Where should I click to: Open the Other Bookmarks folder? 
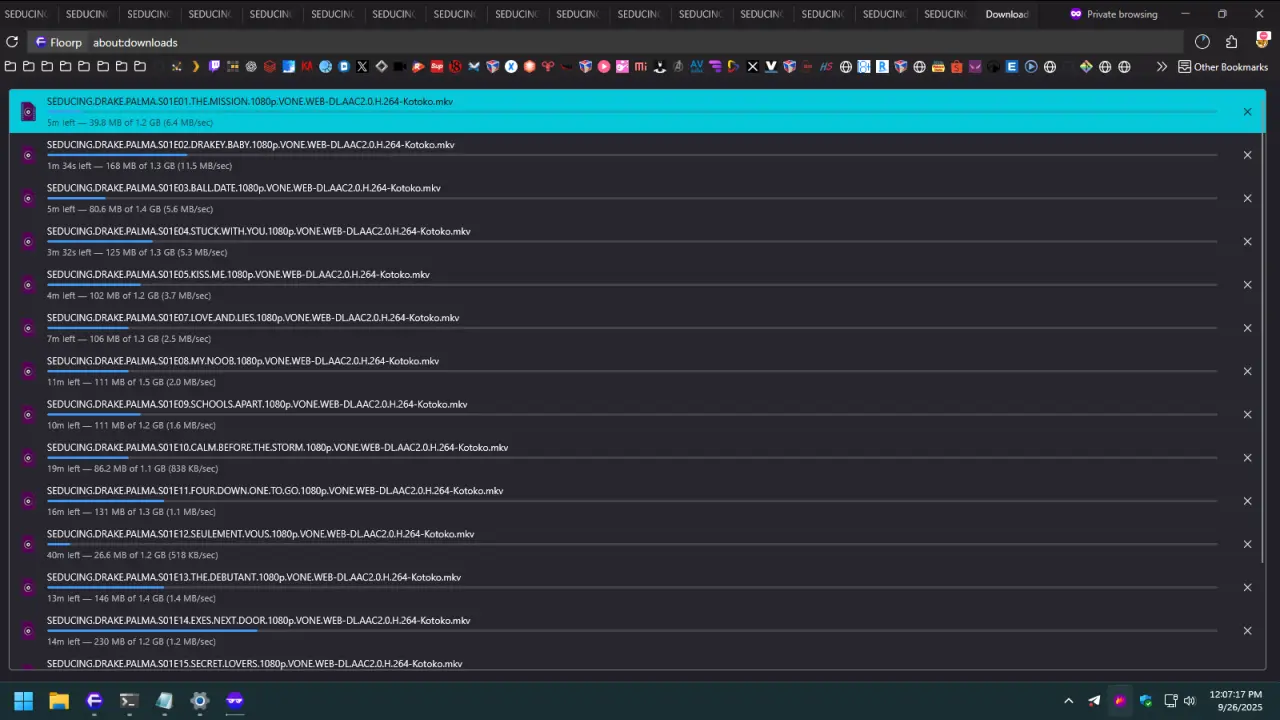1223,67
